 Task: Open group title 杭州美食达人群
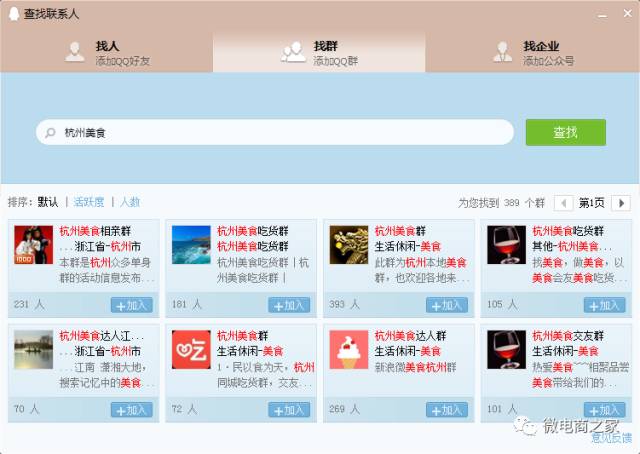click(x=411, y=336)
